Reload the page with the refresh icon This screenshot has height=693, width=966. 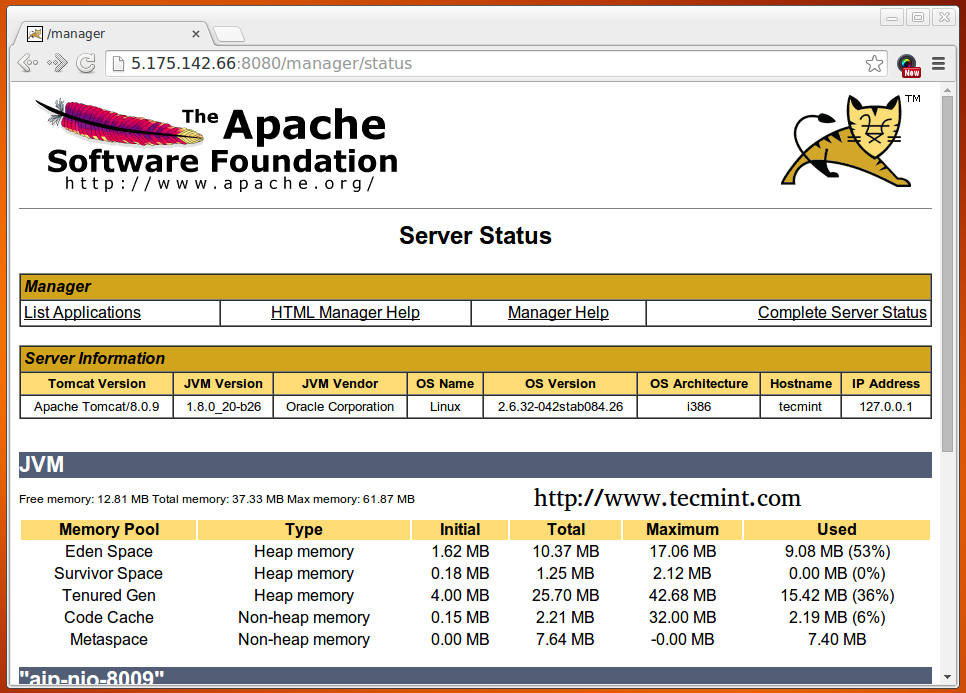pyautogui.click(x=86, y=63)
